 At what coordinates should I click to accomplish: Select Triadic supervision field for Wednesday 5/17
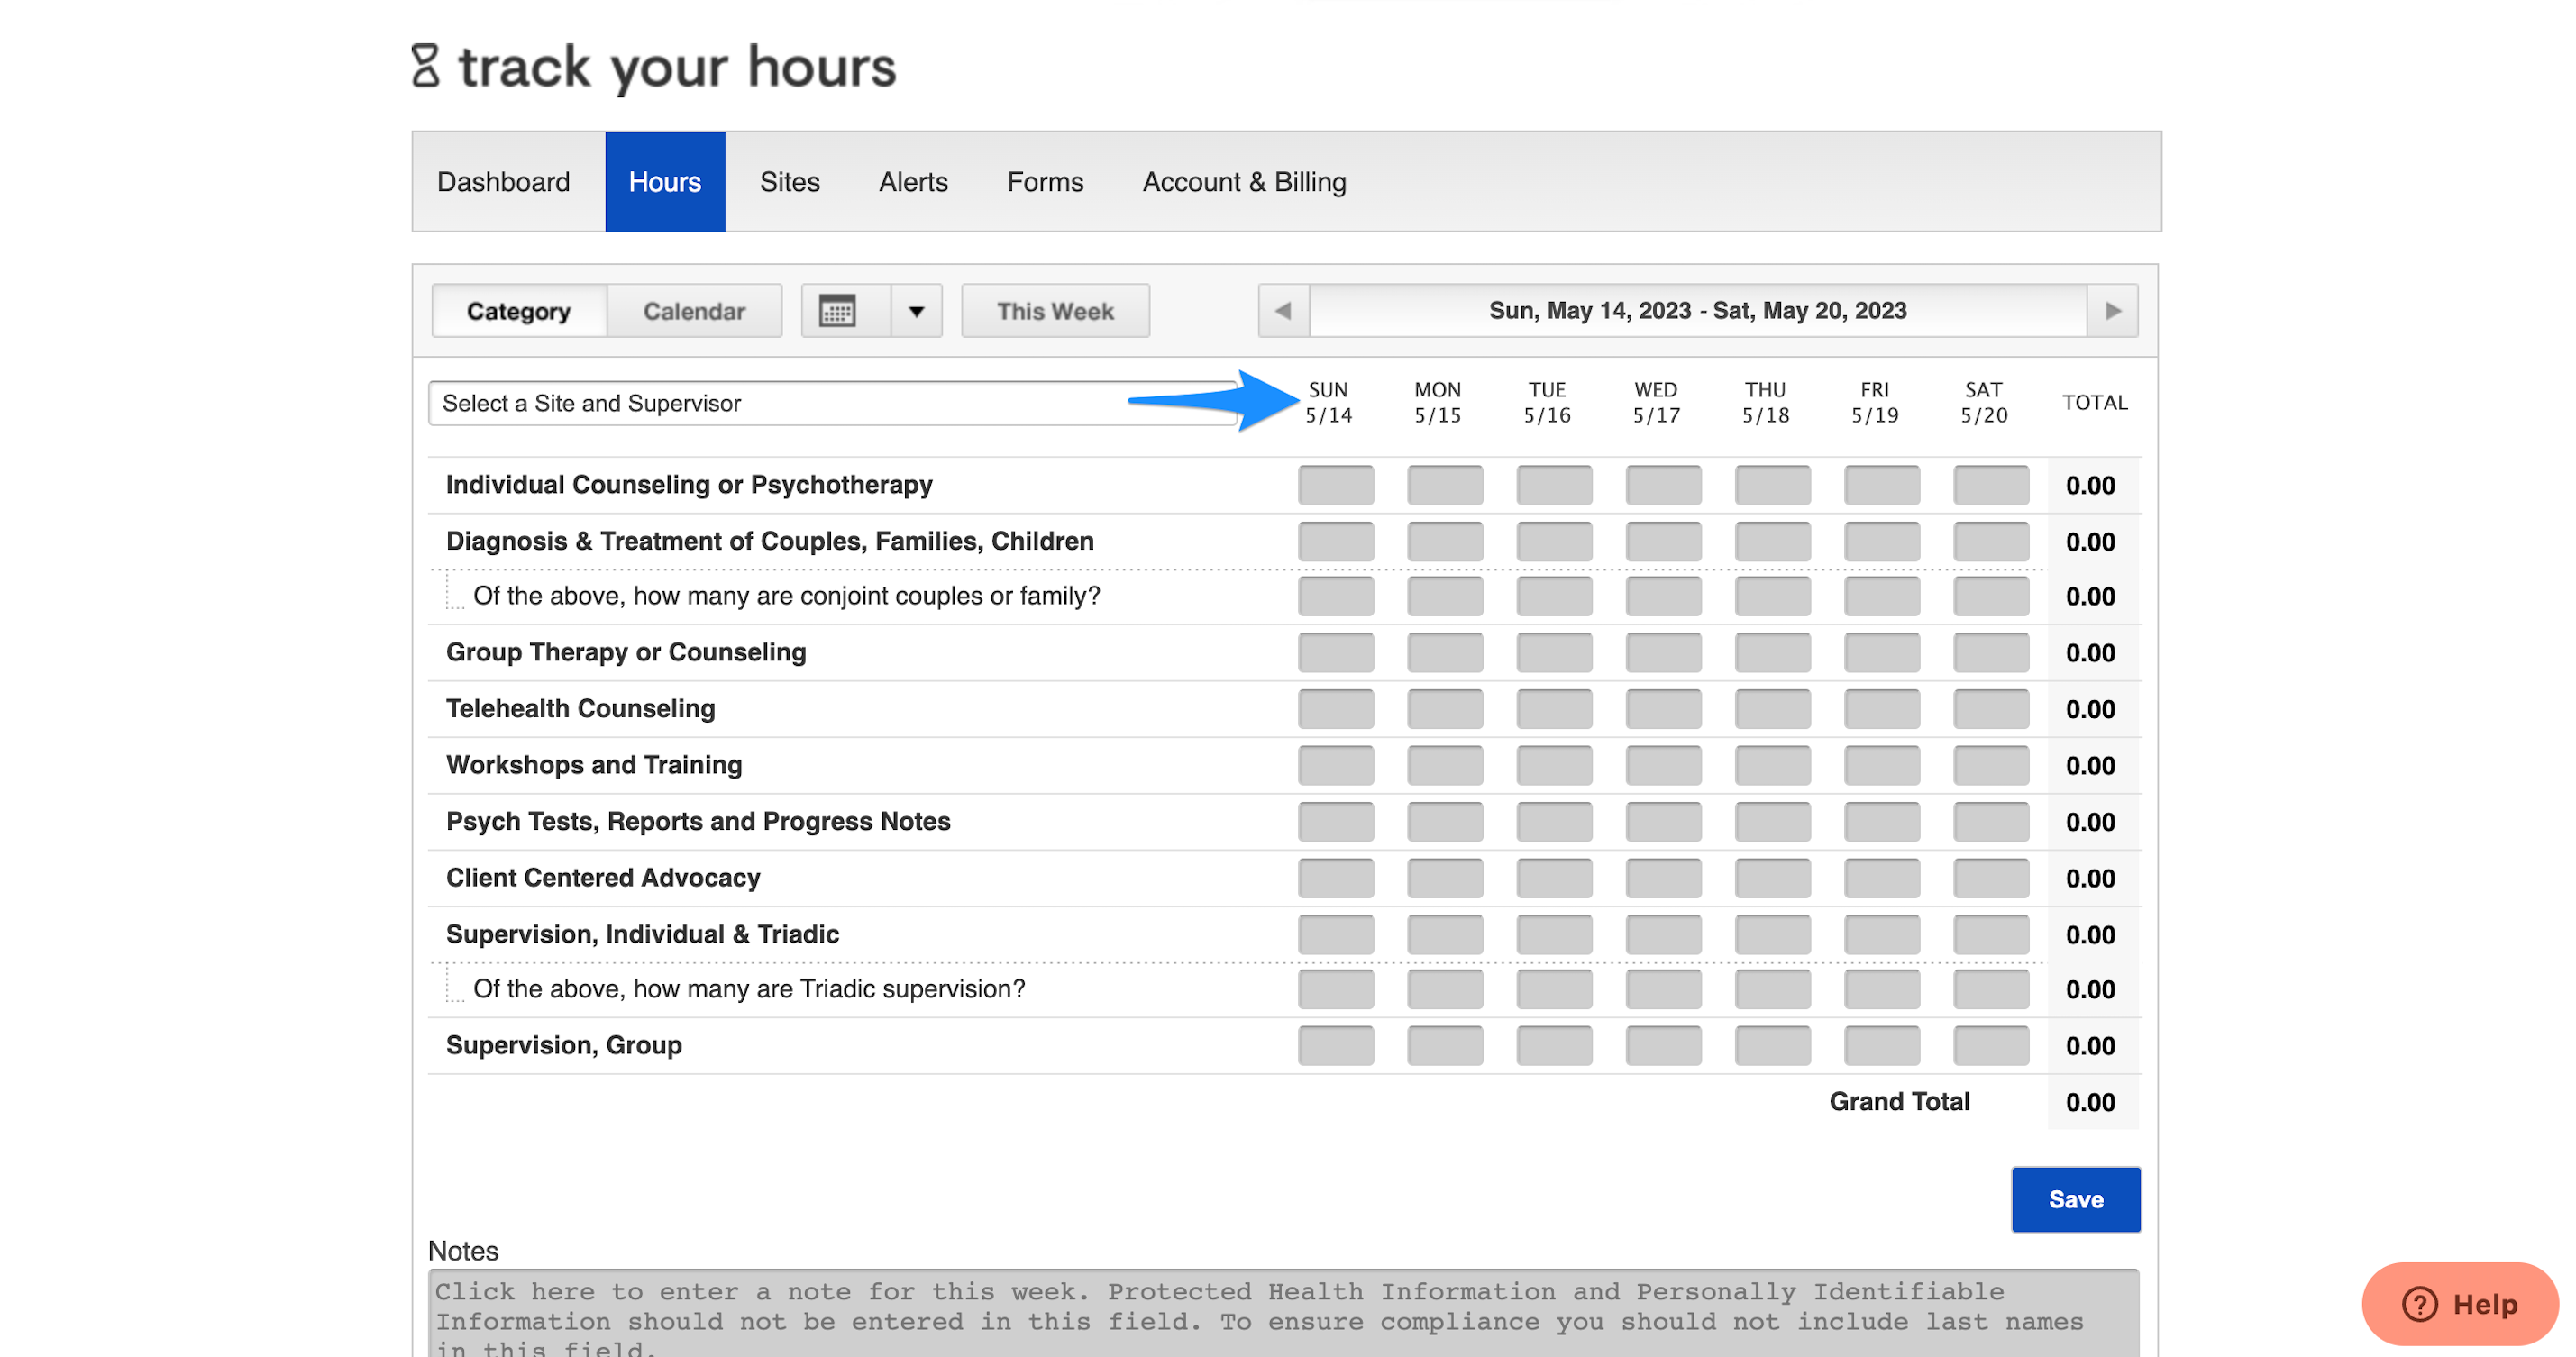pyautogui.click(x=1663, y=989)
